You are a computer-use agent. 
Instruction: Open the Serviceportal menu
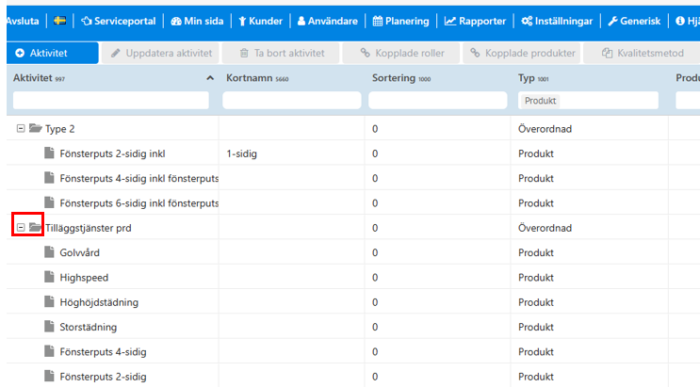pyautogui.click(x=118, y=21)
